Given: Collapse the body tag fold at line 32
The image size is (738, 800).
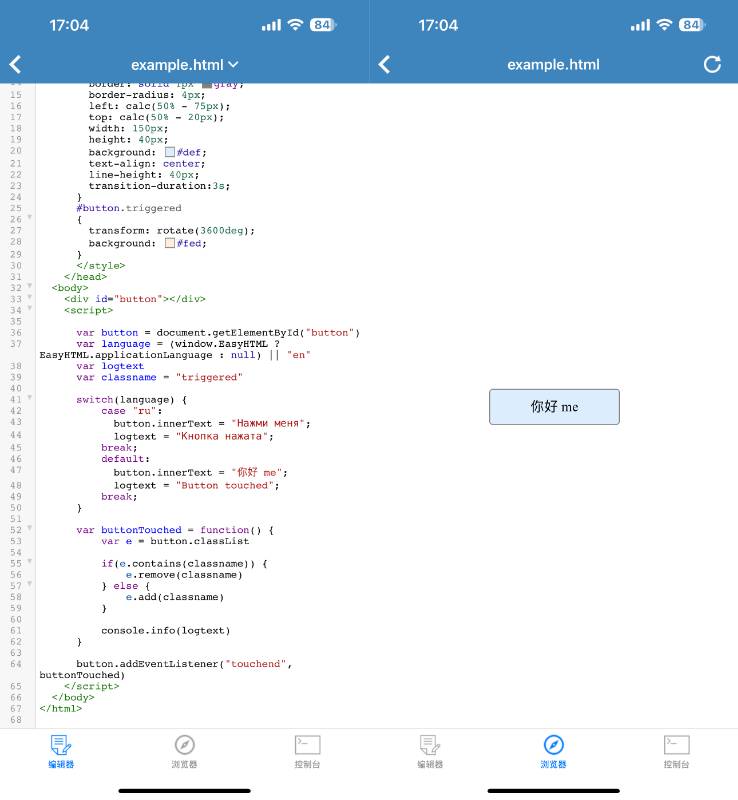Looking at the screenshot, I should point(30,286).
